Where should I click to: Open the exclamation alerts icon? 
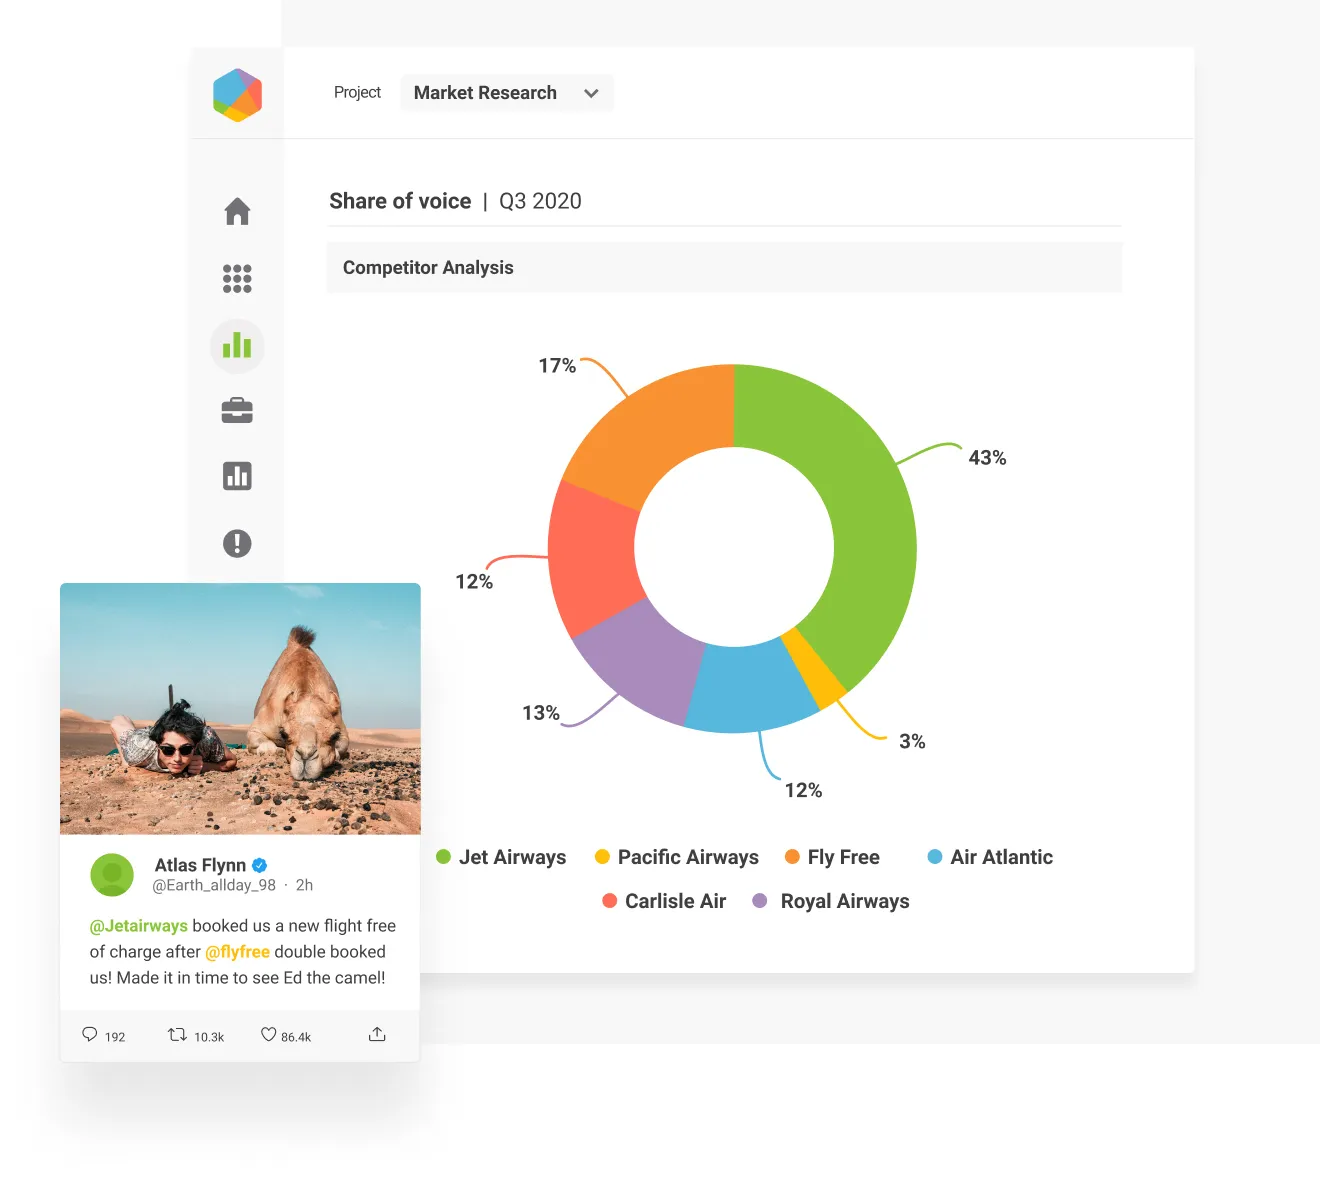coord(237,543)
